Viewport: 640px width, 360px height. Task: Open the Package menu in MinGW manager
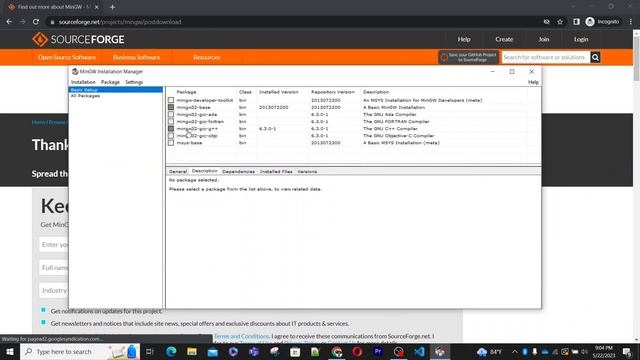tap(110, 82)
